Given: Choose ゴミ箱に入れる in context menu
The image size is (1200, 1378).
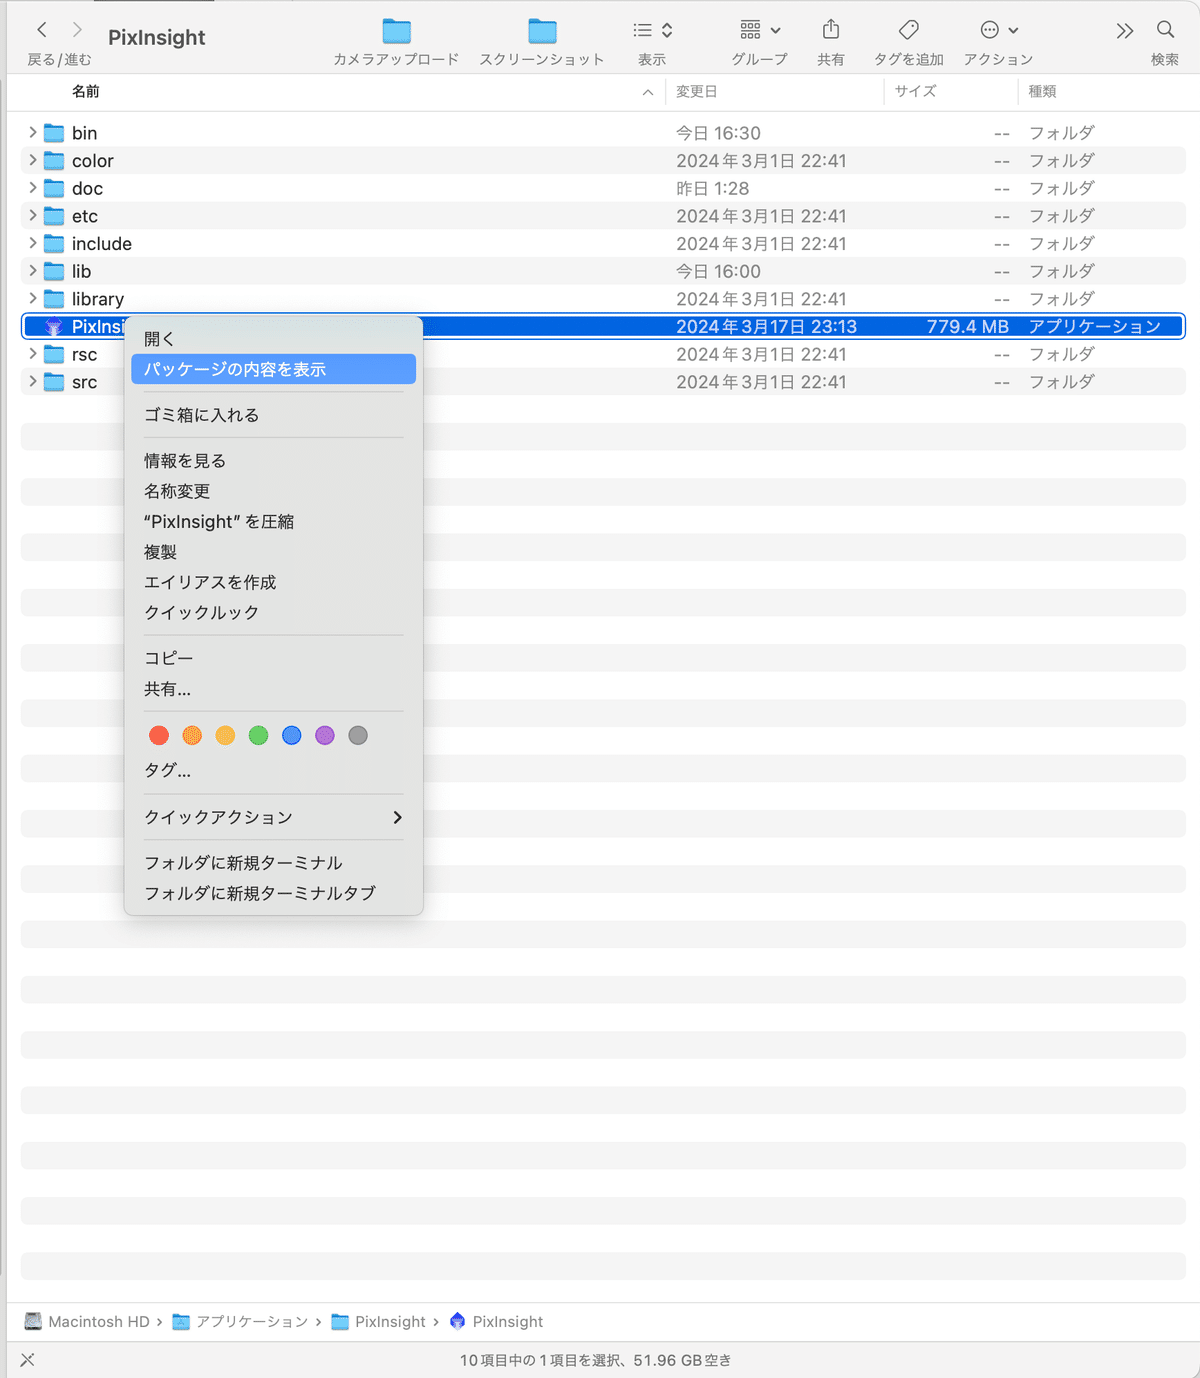Looking at the screenshot, I should point(273,415).
